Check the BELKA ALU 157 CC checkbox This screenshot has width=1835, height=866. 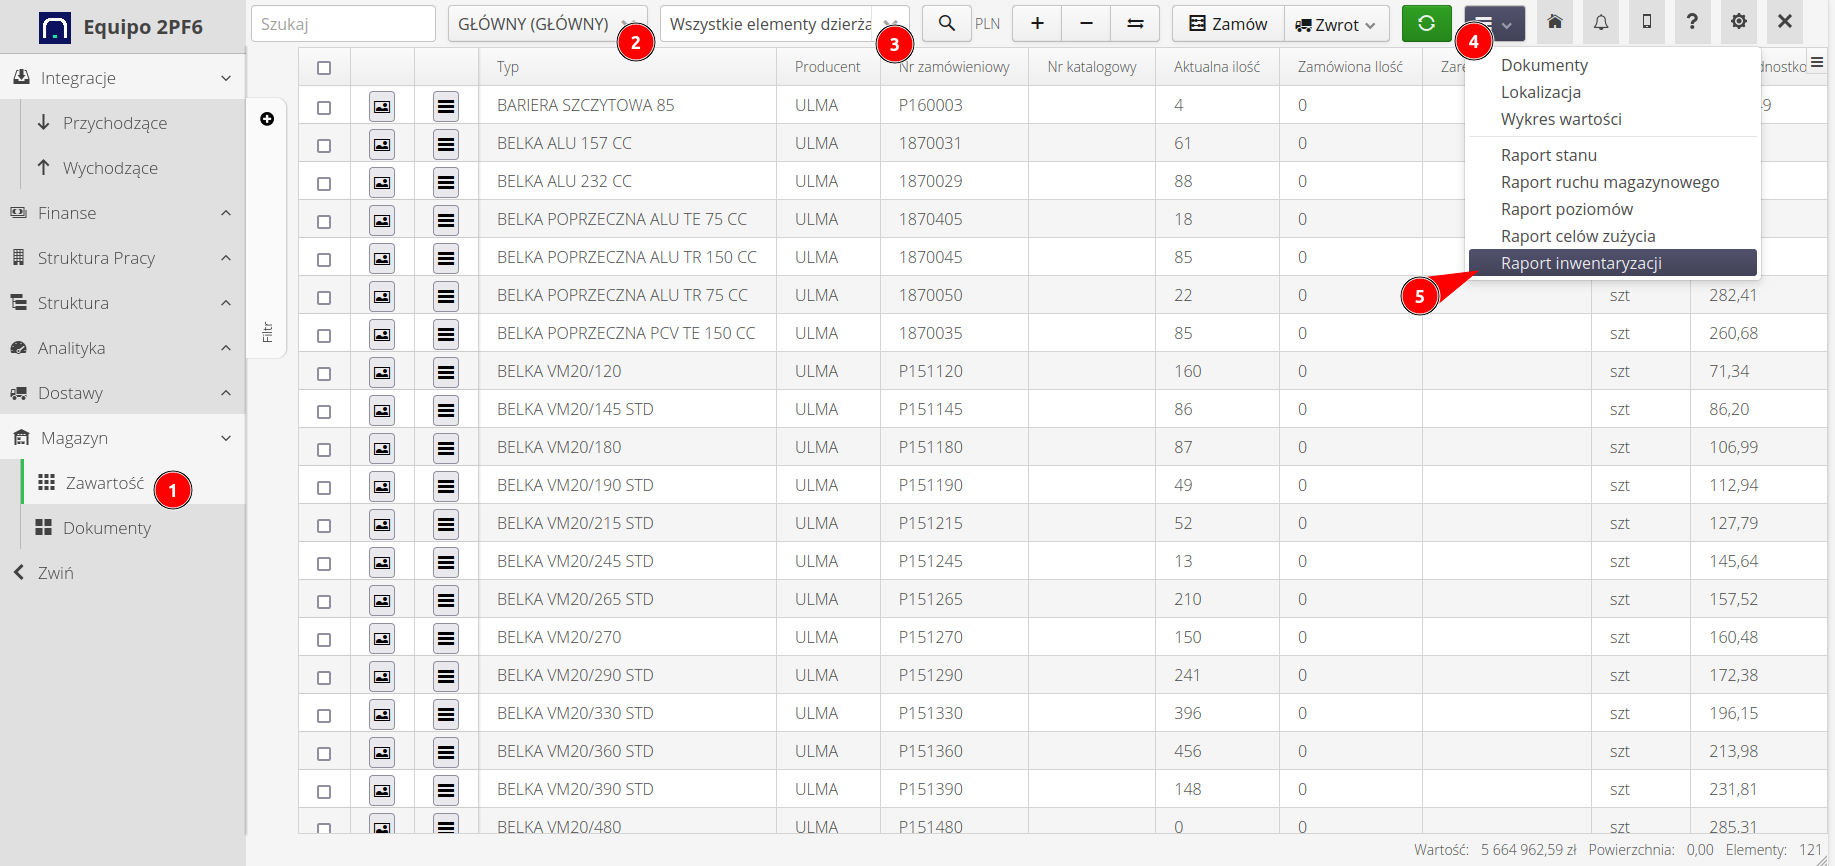point(324,145)
